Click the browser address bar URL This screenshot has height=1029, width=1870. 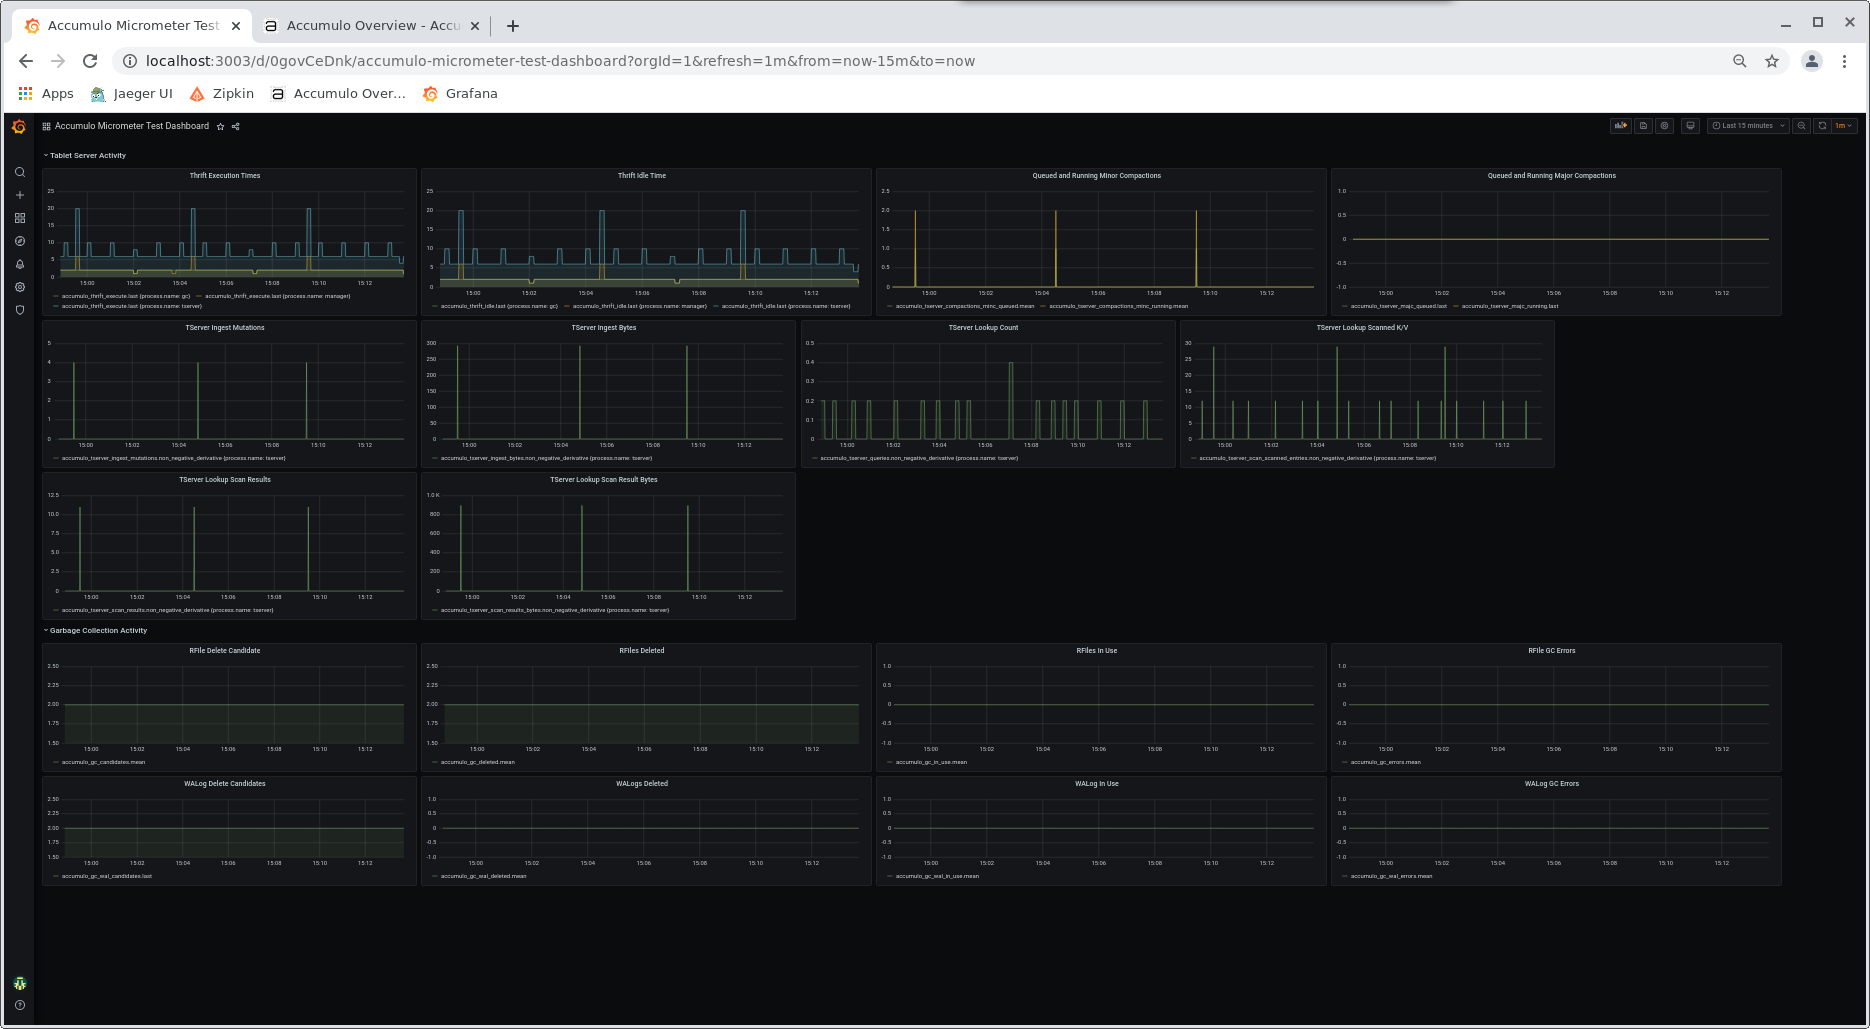[560, 61]
